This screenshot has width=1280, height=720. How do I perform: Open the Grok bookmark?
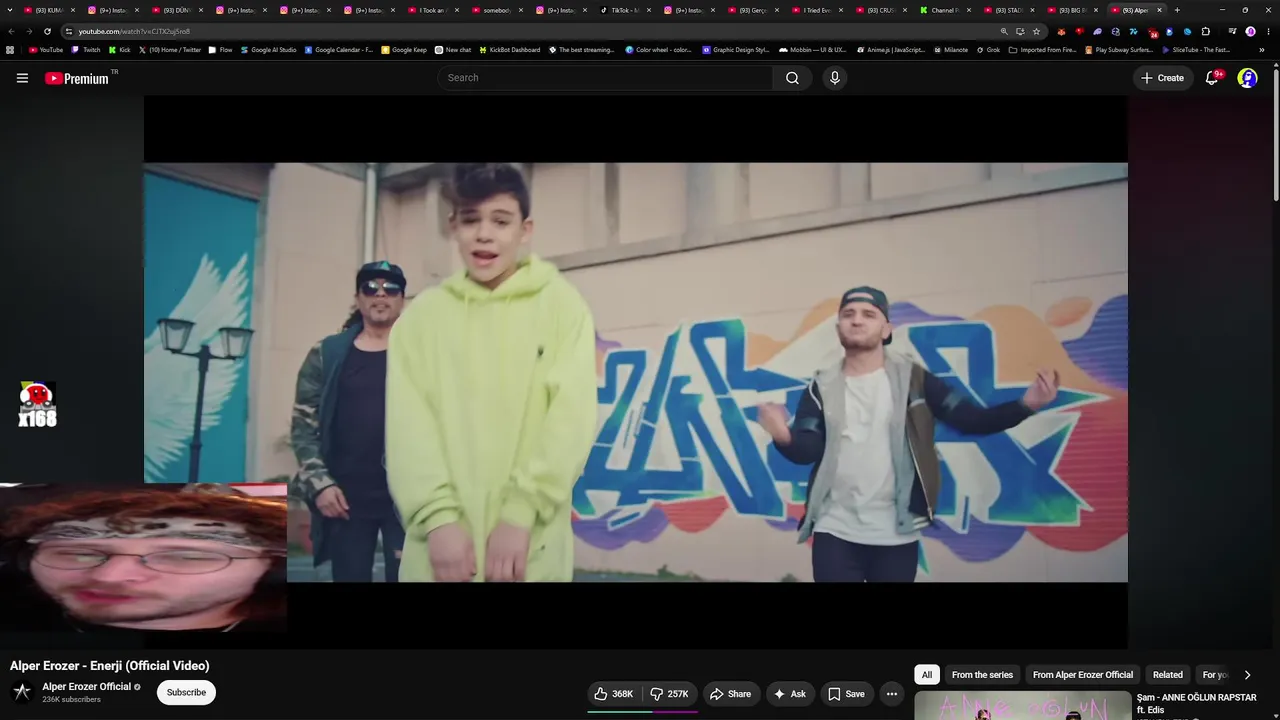[x=987, y=50]
